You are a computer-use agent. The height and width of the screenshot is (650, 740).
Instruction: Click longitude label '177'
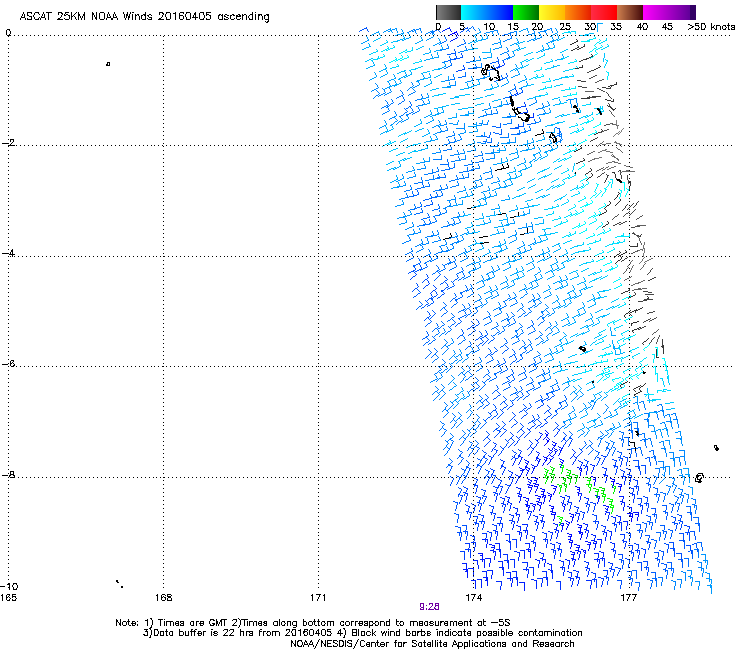pyautogui.click(x=628, y=598)
